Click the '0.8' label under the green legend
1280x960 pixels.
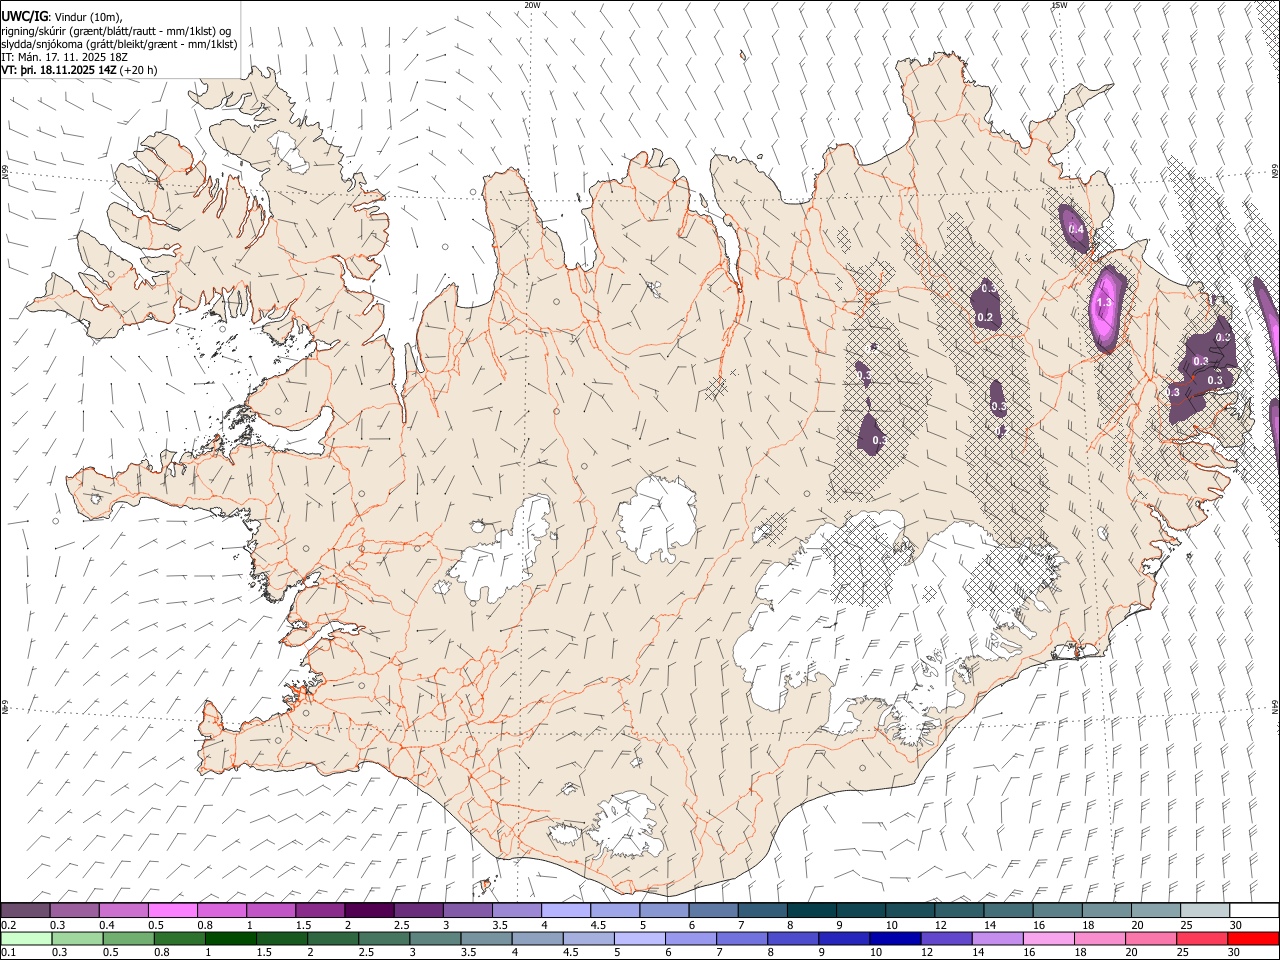[162, 952]
